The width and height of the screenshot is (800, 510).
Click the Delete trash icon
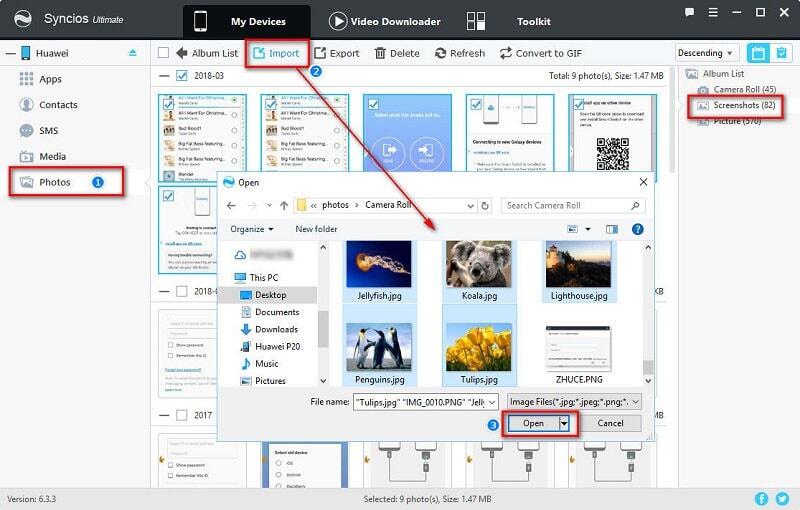click(381, 53)
